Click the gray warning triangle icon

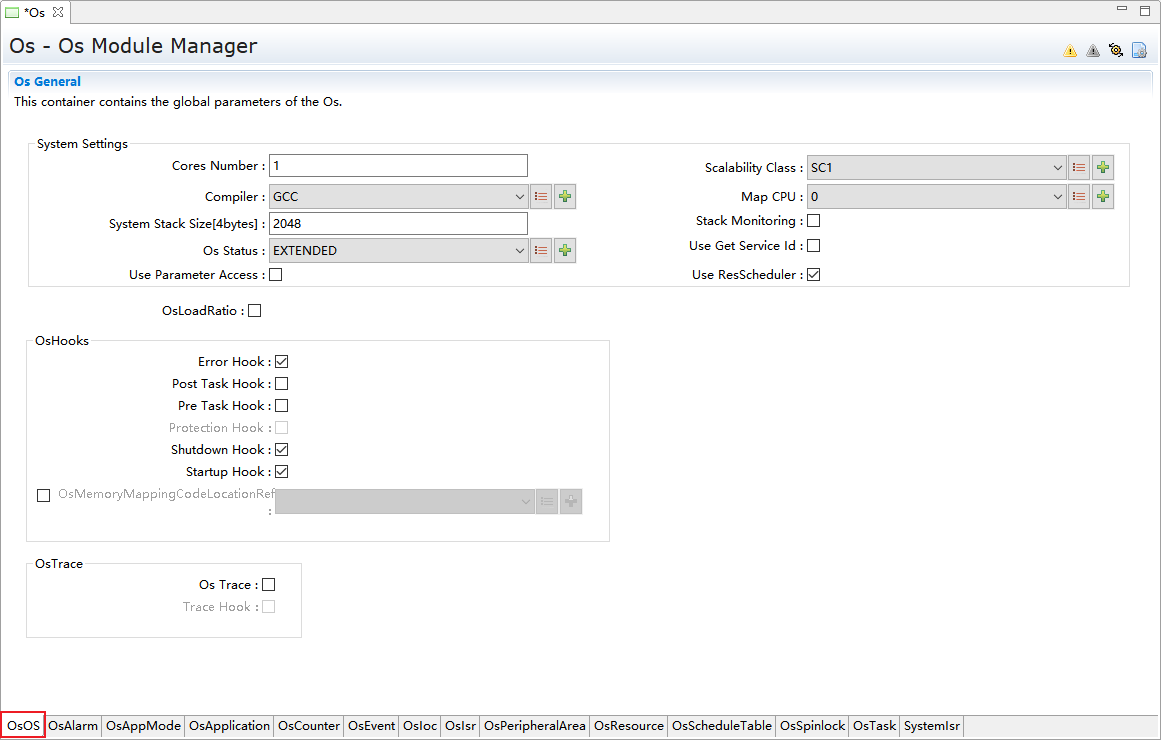tap(1093, 50)
